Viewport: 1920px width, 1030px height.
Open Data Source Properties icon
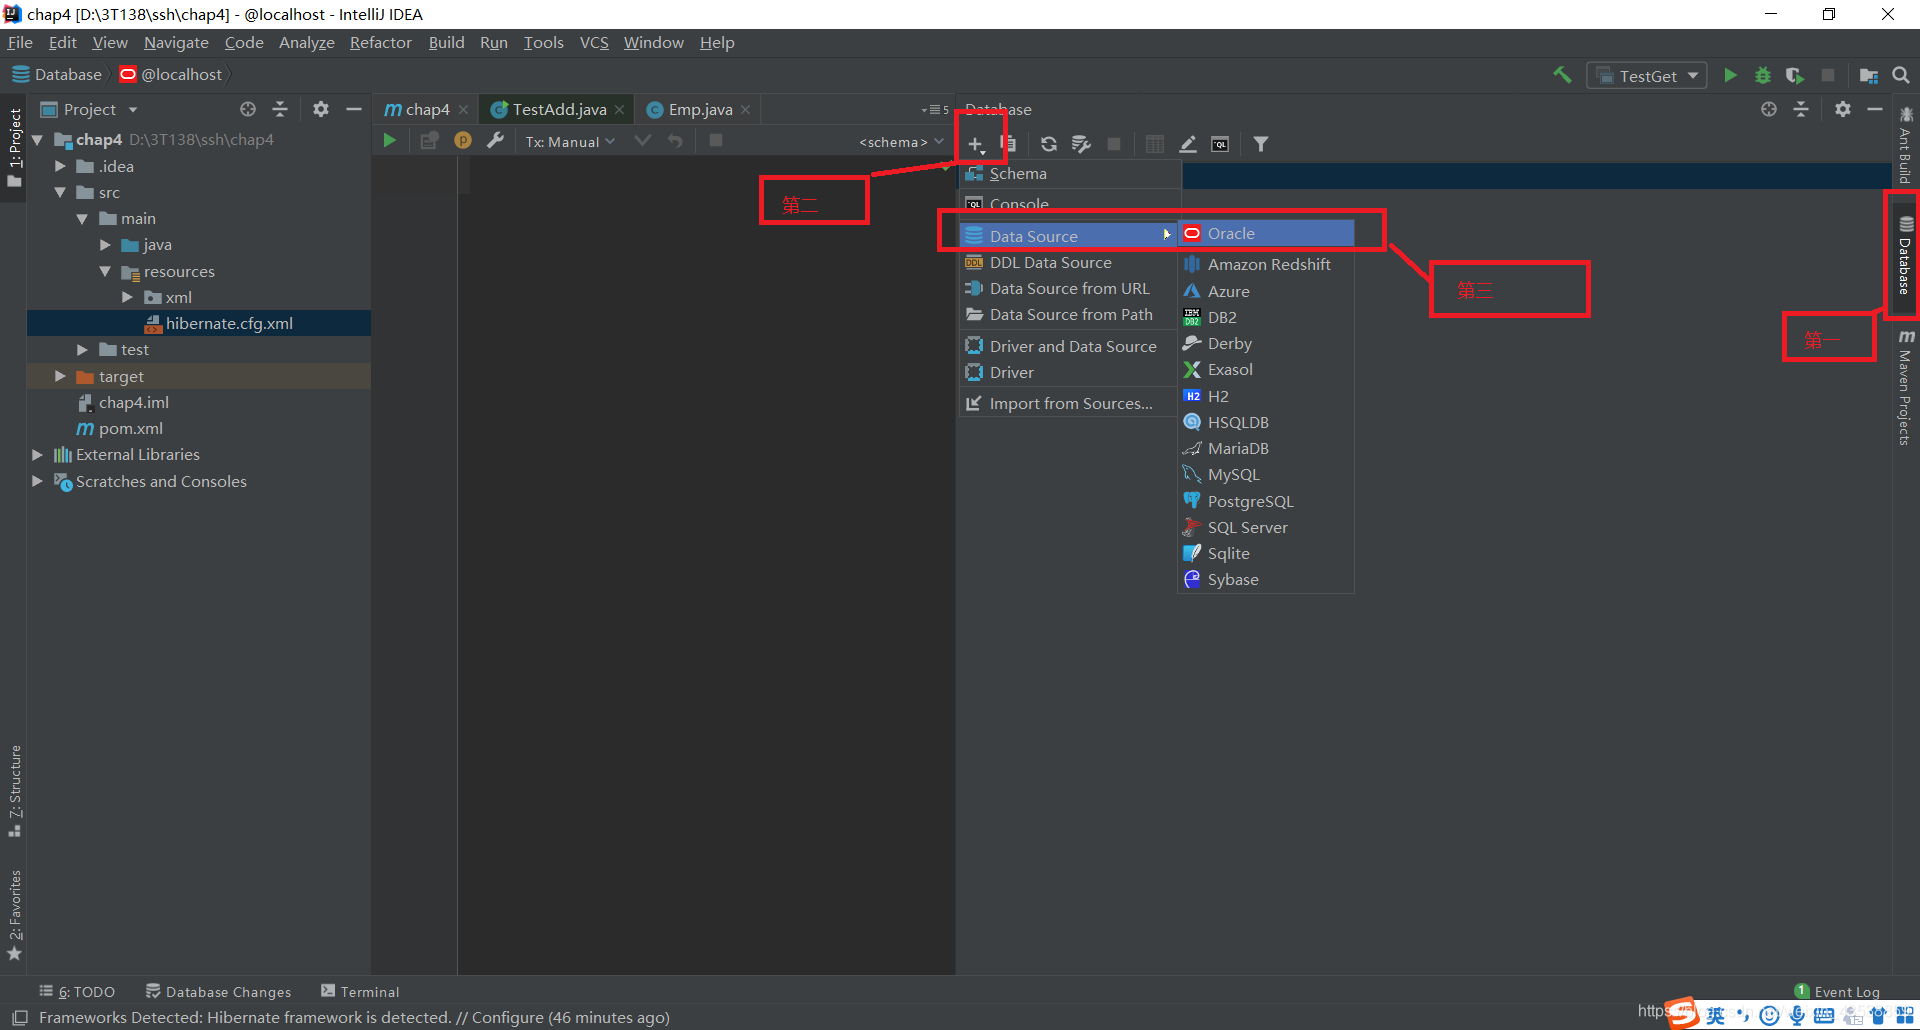point(1081,144)
